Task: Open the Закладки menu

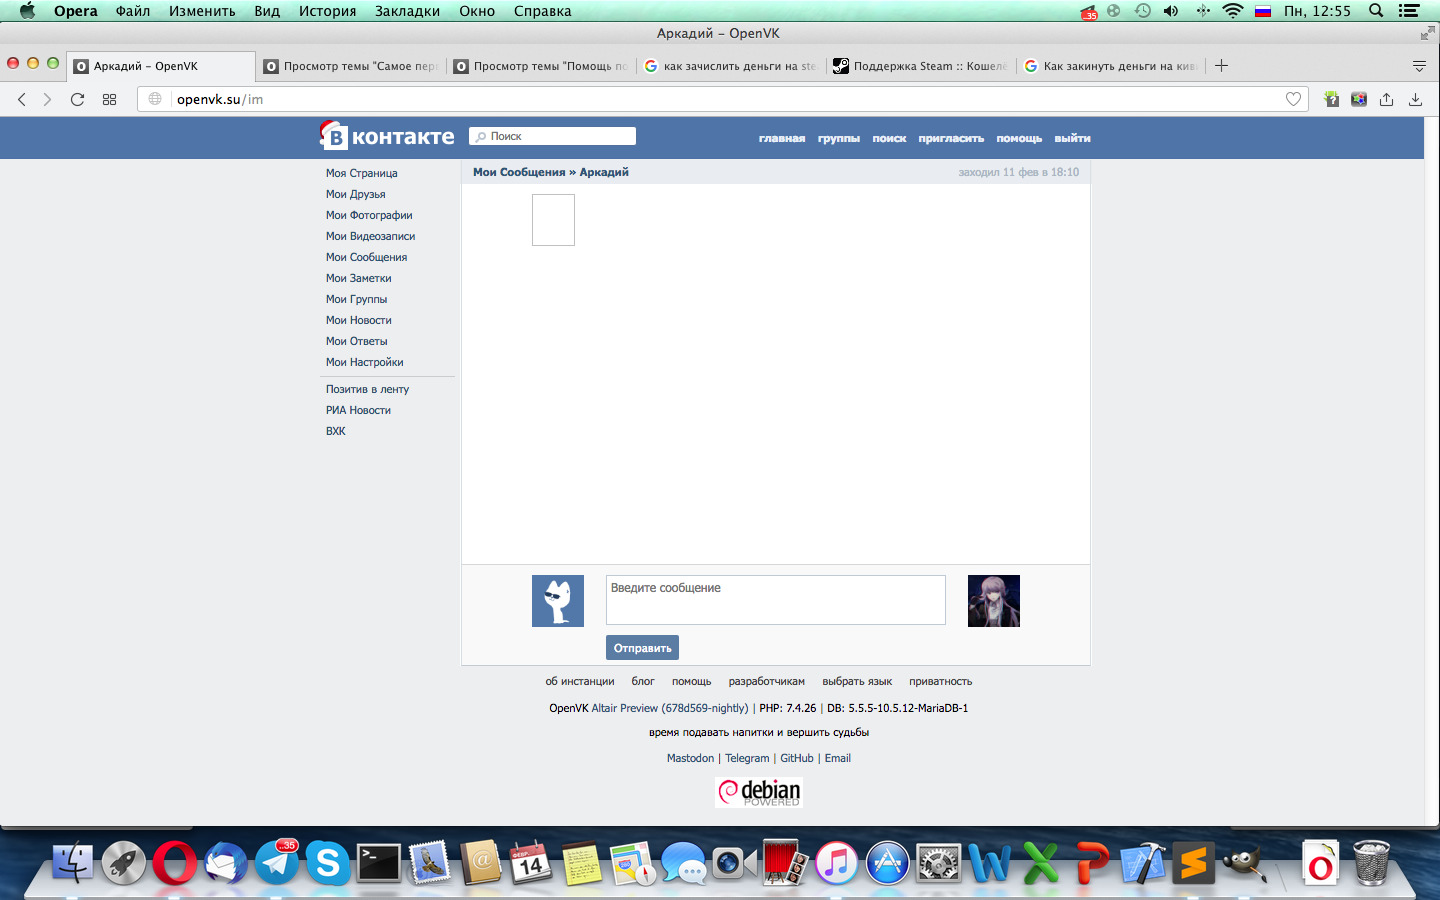Action: [x=407, y=11]
